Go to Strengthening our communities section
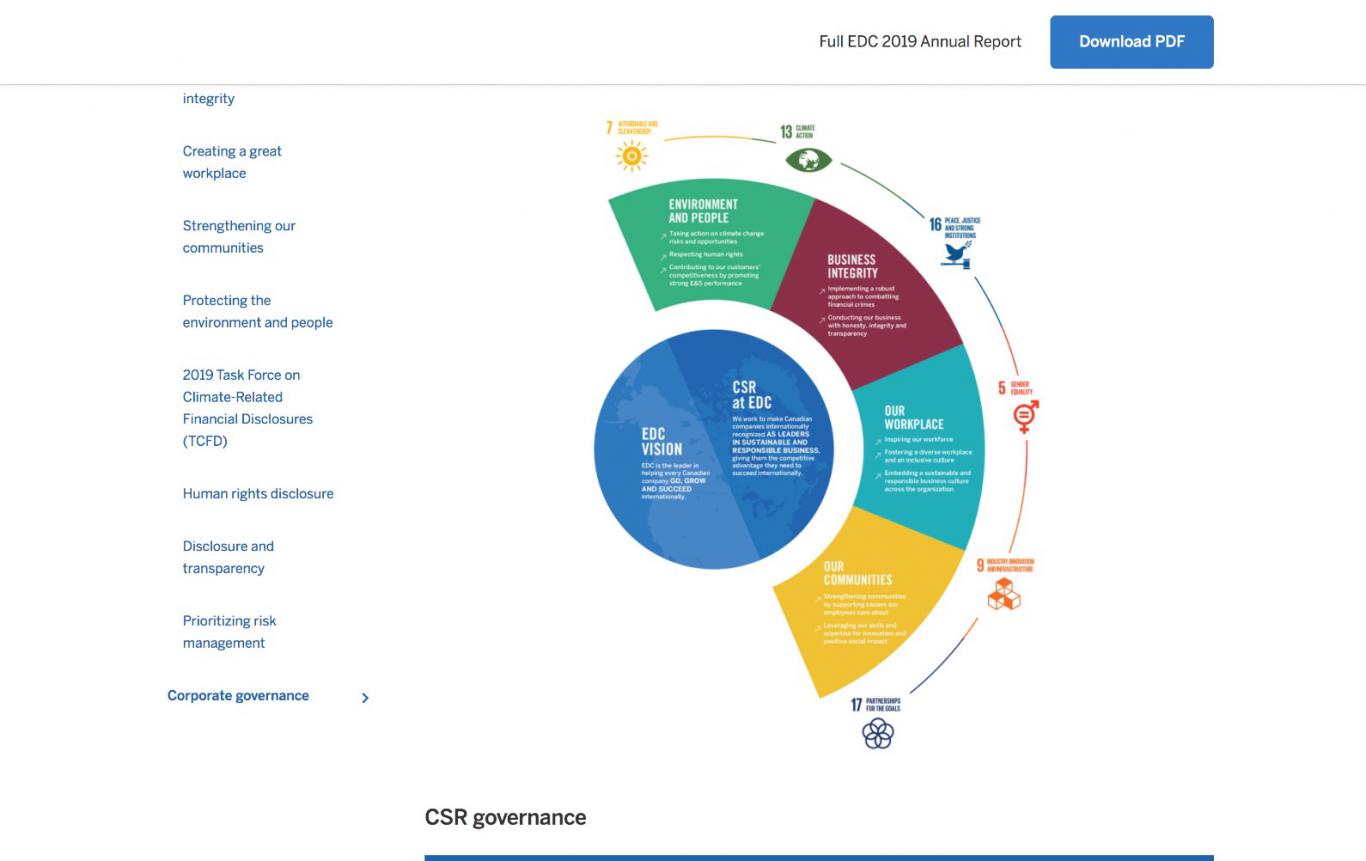This screenshot has width=1366, height=861. pos(239,237)
